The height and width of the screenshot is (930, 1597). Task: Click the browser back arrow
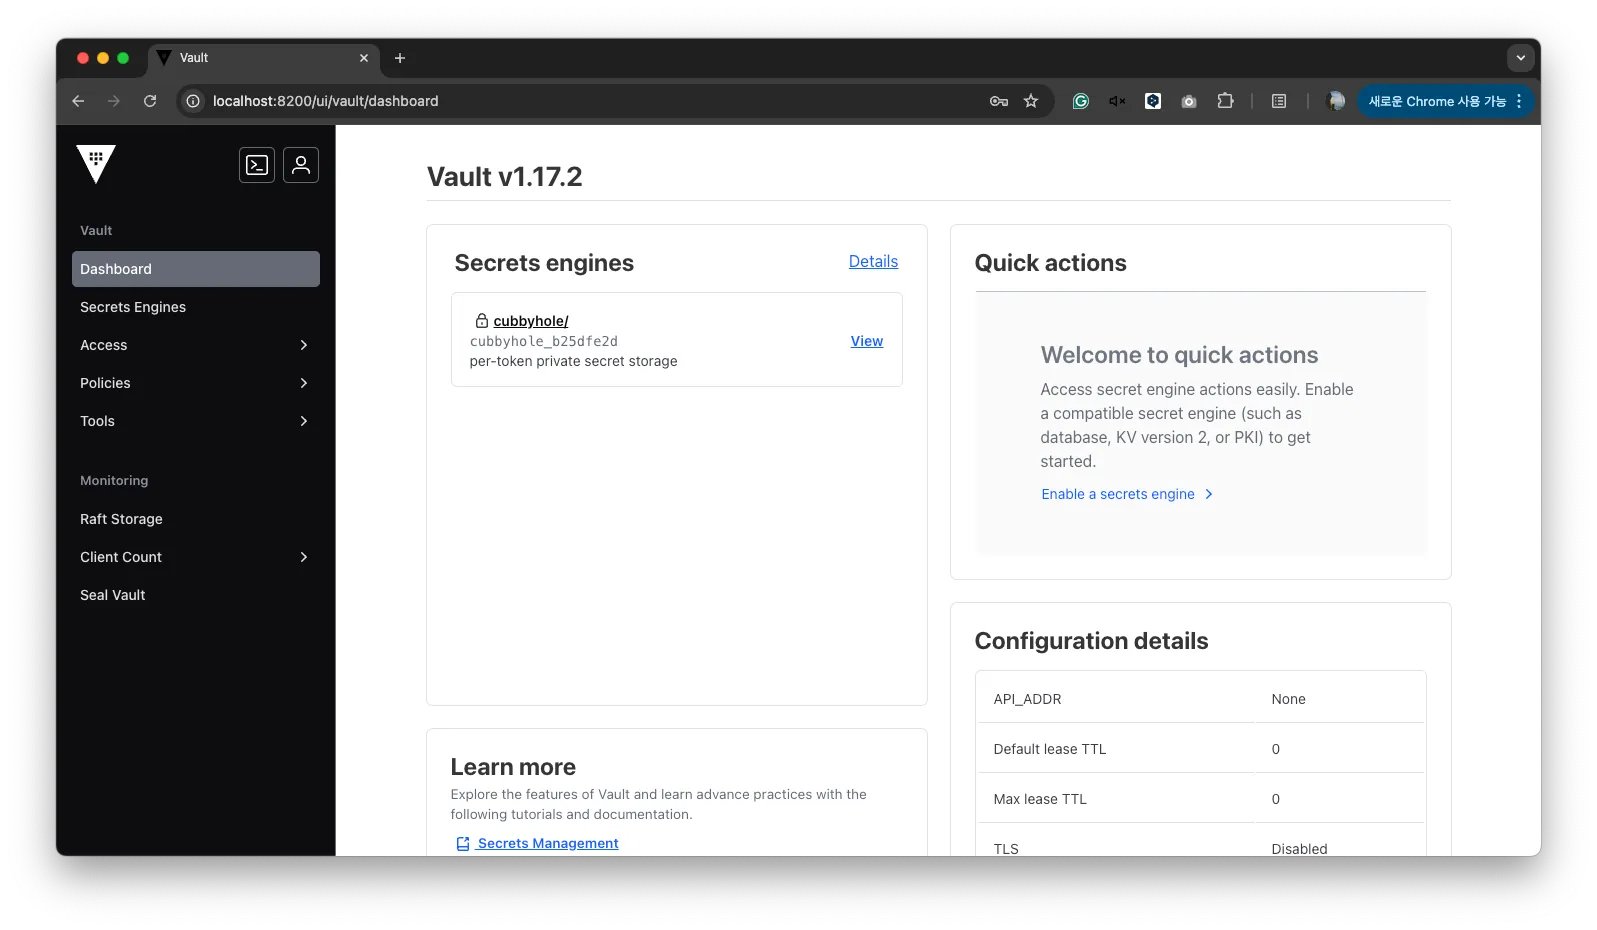tap(78, 101)
